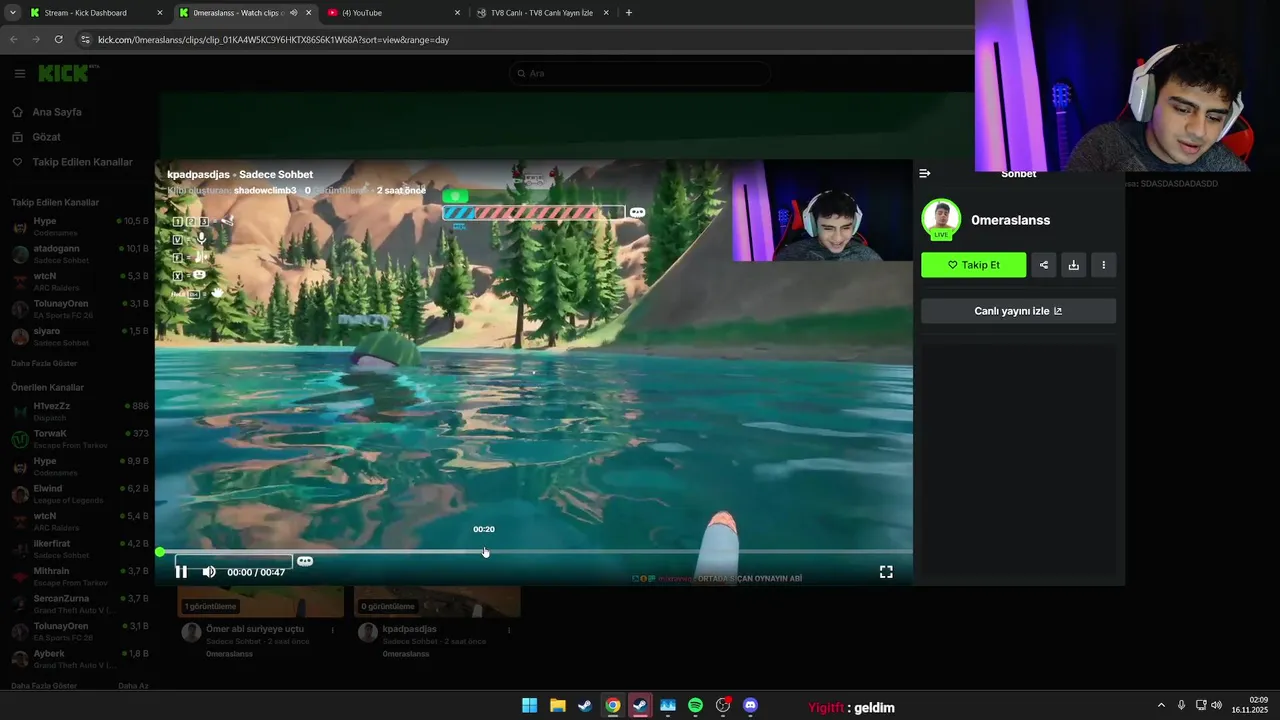Viewport: 1280px width, 720px height.
Task: Open the tab search dropdown
Action: pyautogui.click(x=12, y=13)
